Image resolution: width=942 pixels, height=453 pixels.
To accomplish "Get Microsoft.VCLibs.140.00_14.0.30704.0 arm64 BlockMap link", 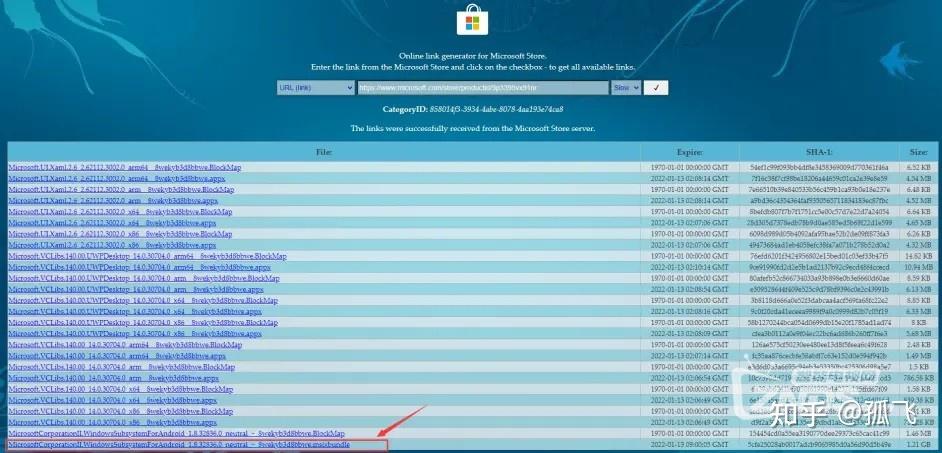I will pos(125,345).
